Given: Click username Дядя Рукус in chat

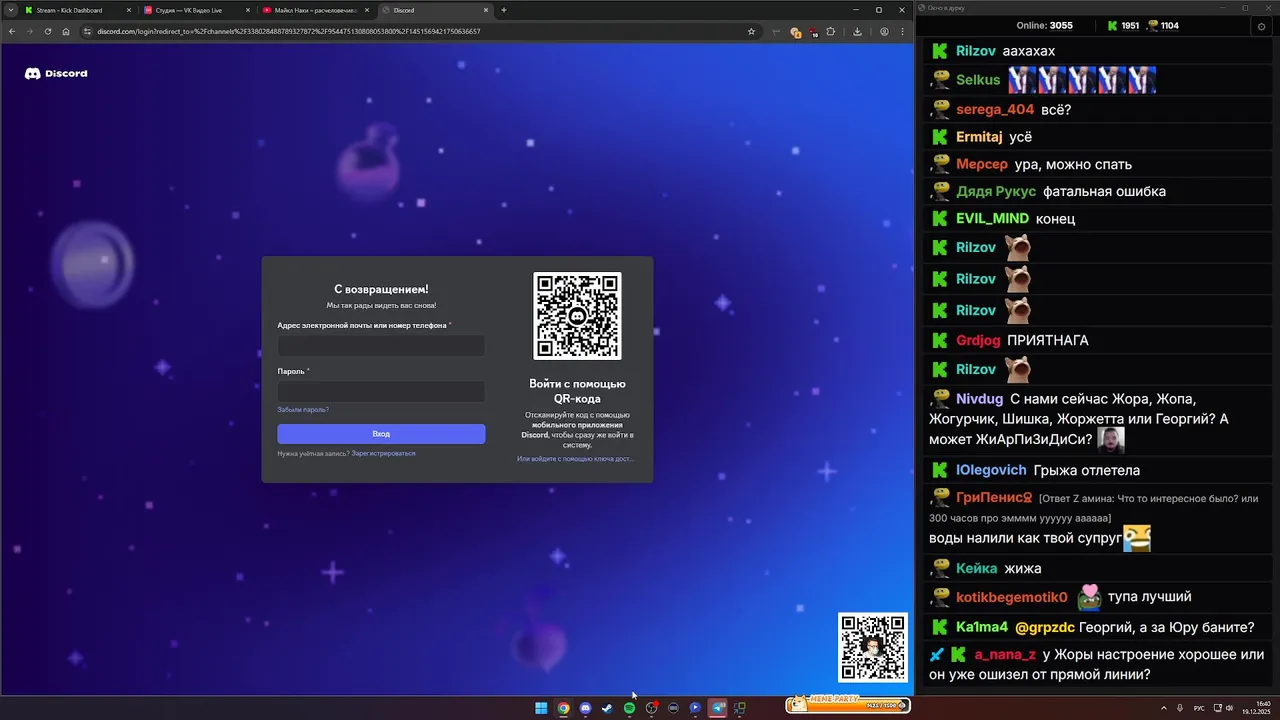Looking at the screenshot, I should point(996,191).
